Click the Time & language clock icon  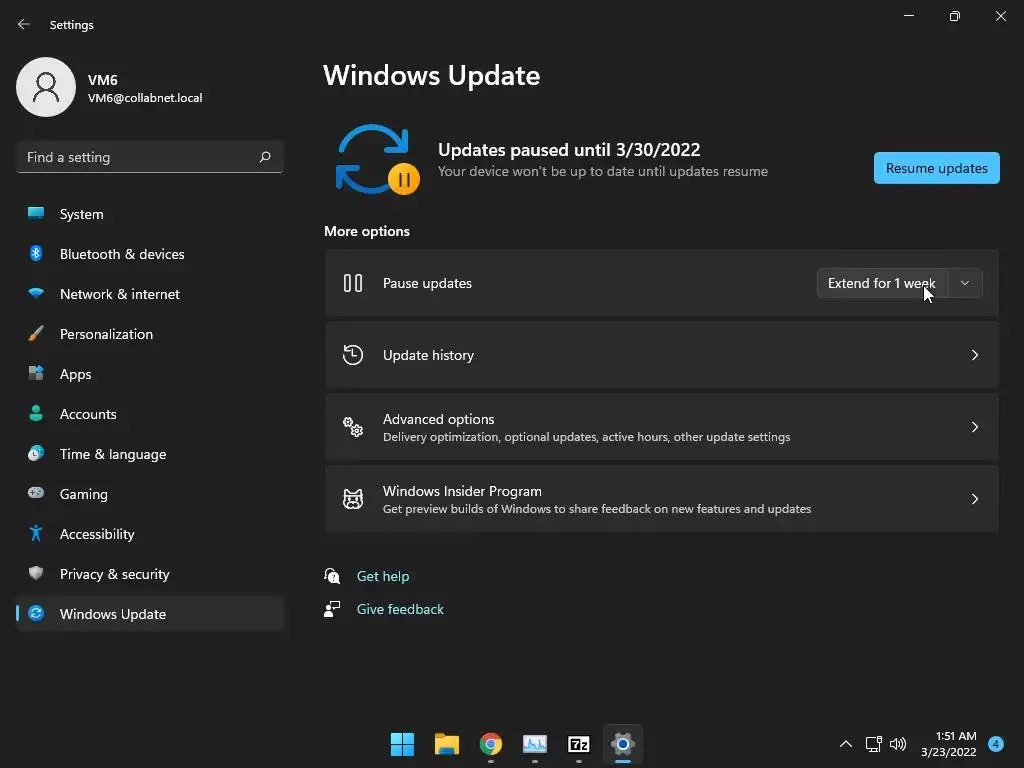[36, 453]
